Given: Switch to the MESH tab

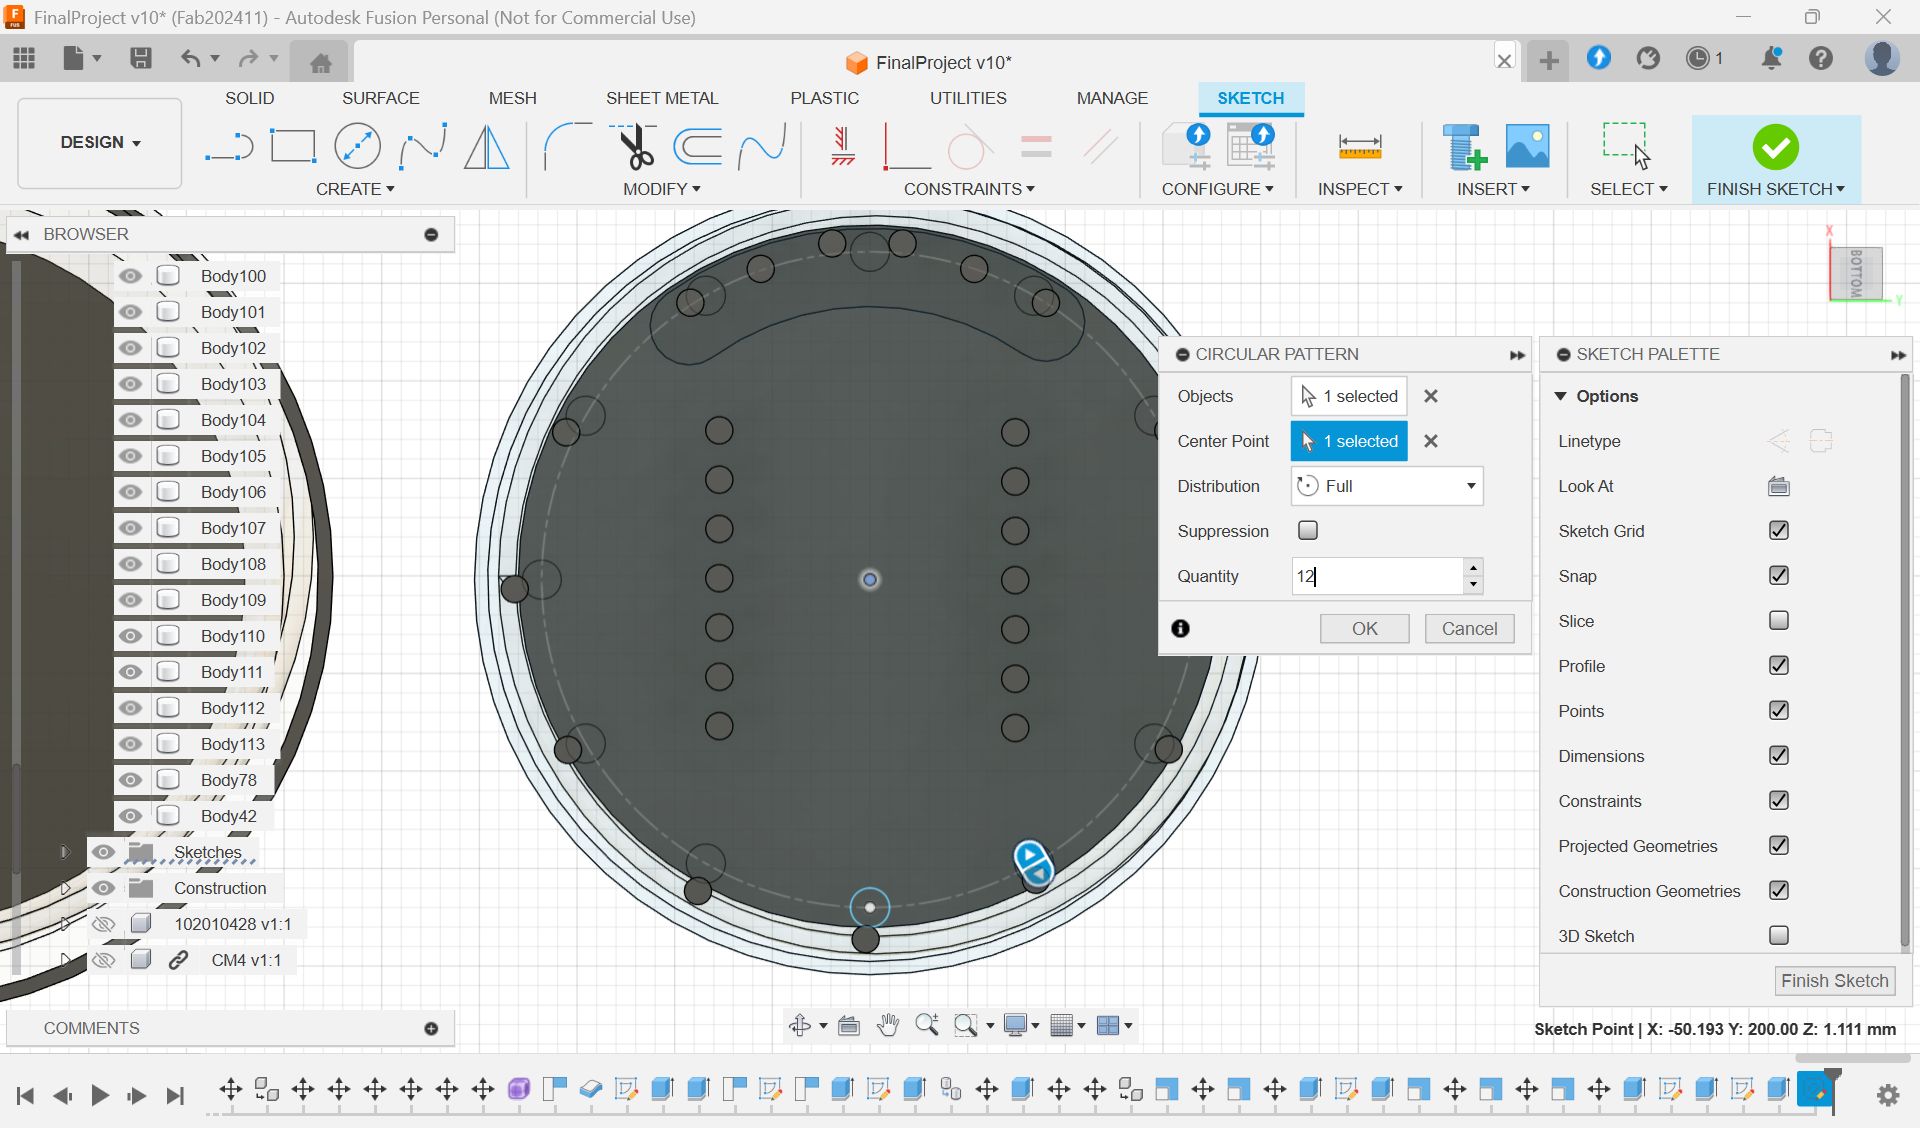Looking at the screenshot, I should 512,98.
